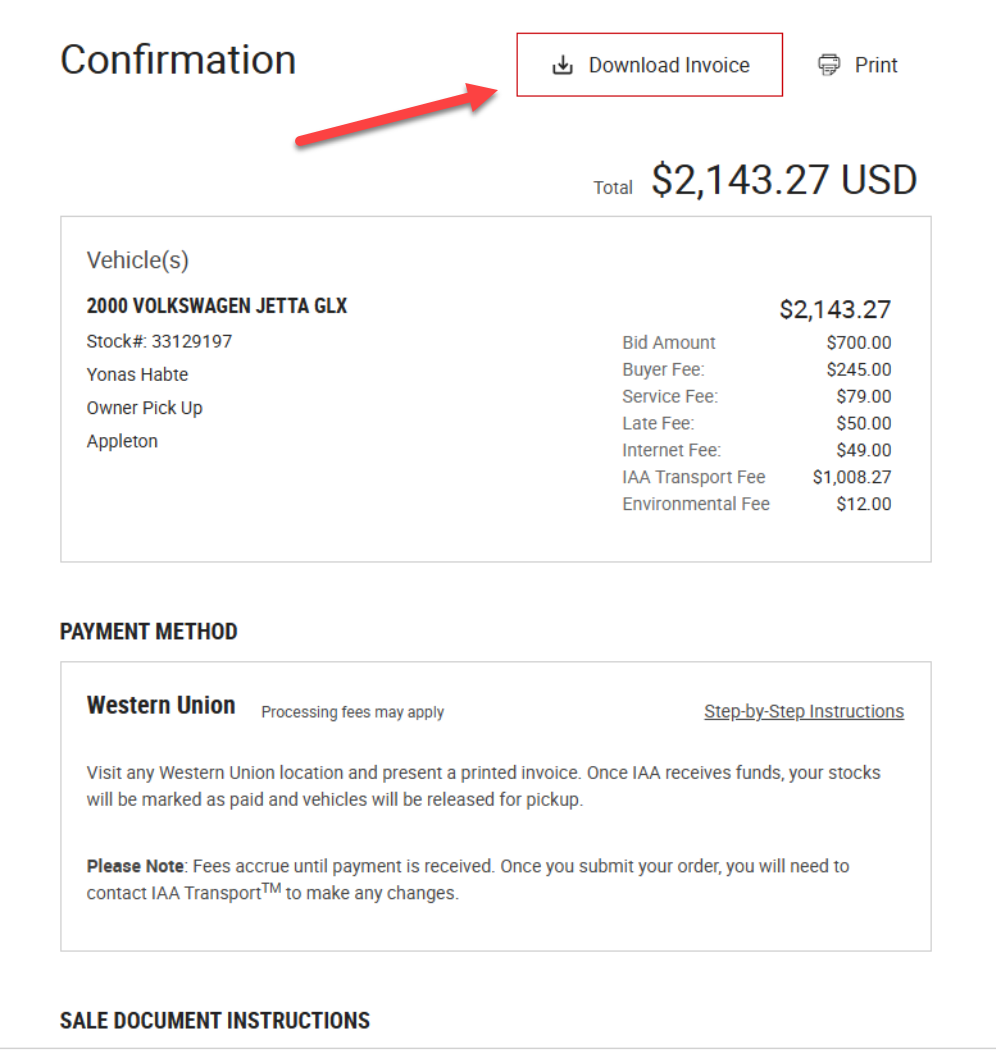Select the 2000 Volkswagen Jetta GLX title
Screen dimensions: 996x1050
[217, 307]
